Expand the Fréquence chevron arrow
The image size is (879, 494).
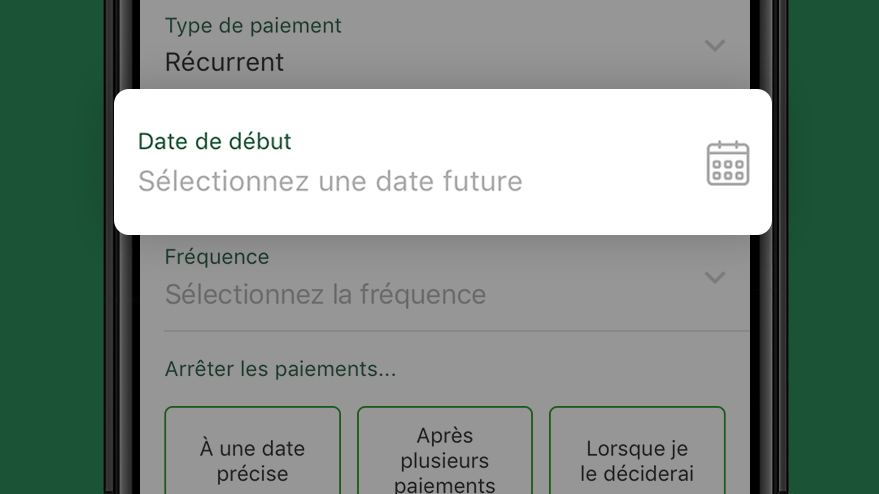[x=715, y=277]
